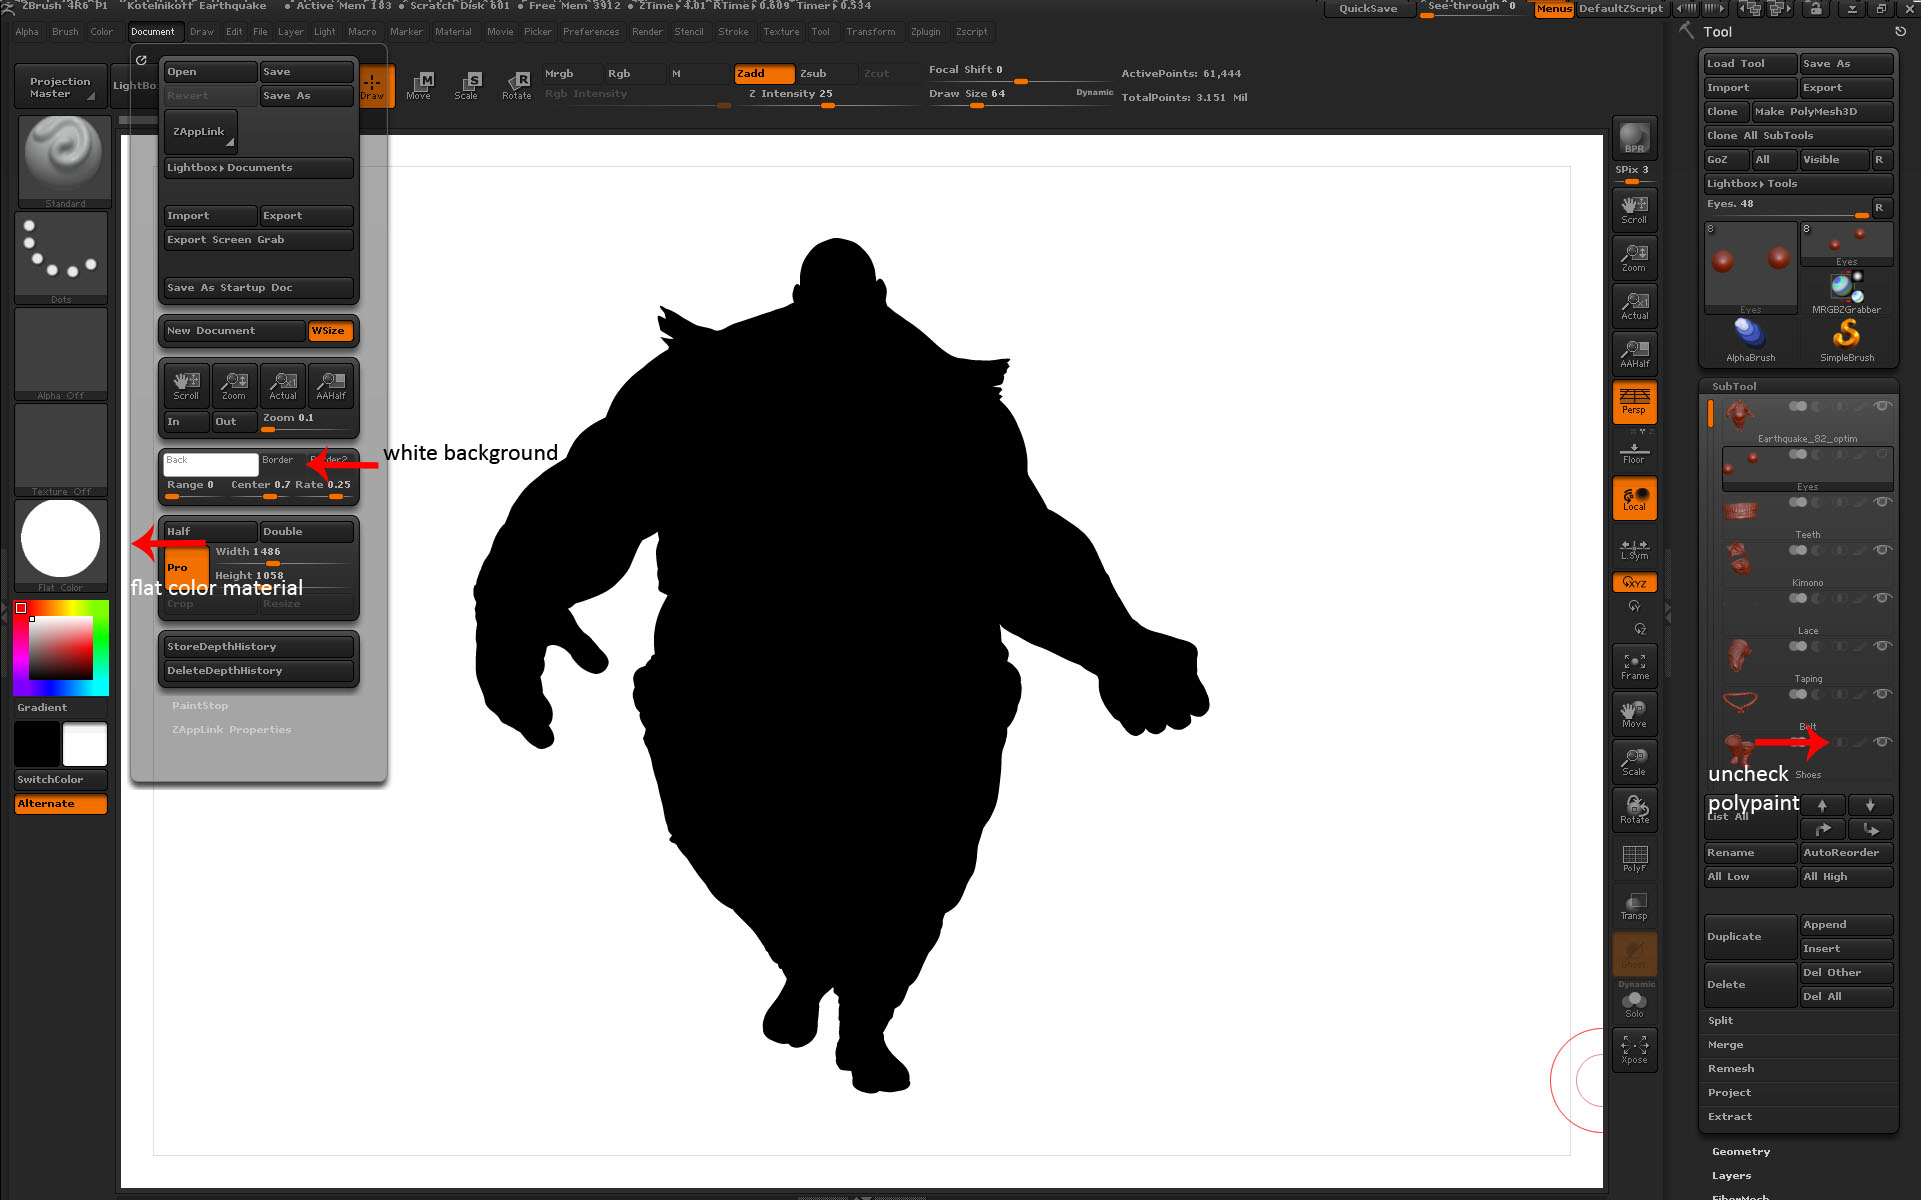Expand the Layers section
Image resolution: width=1921 pixels, height=1200 pixels.
pyautogui.click(x=1731, y=1176)
